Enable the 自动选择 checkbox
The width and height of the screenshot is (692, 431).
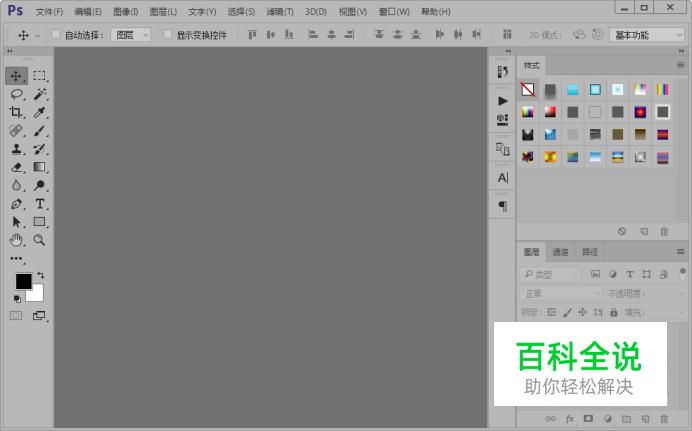point(56,34)
